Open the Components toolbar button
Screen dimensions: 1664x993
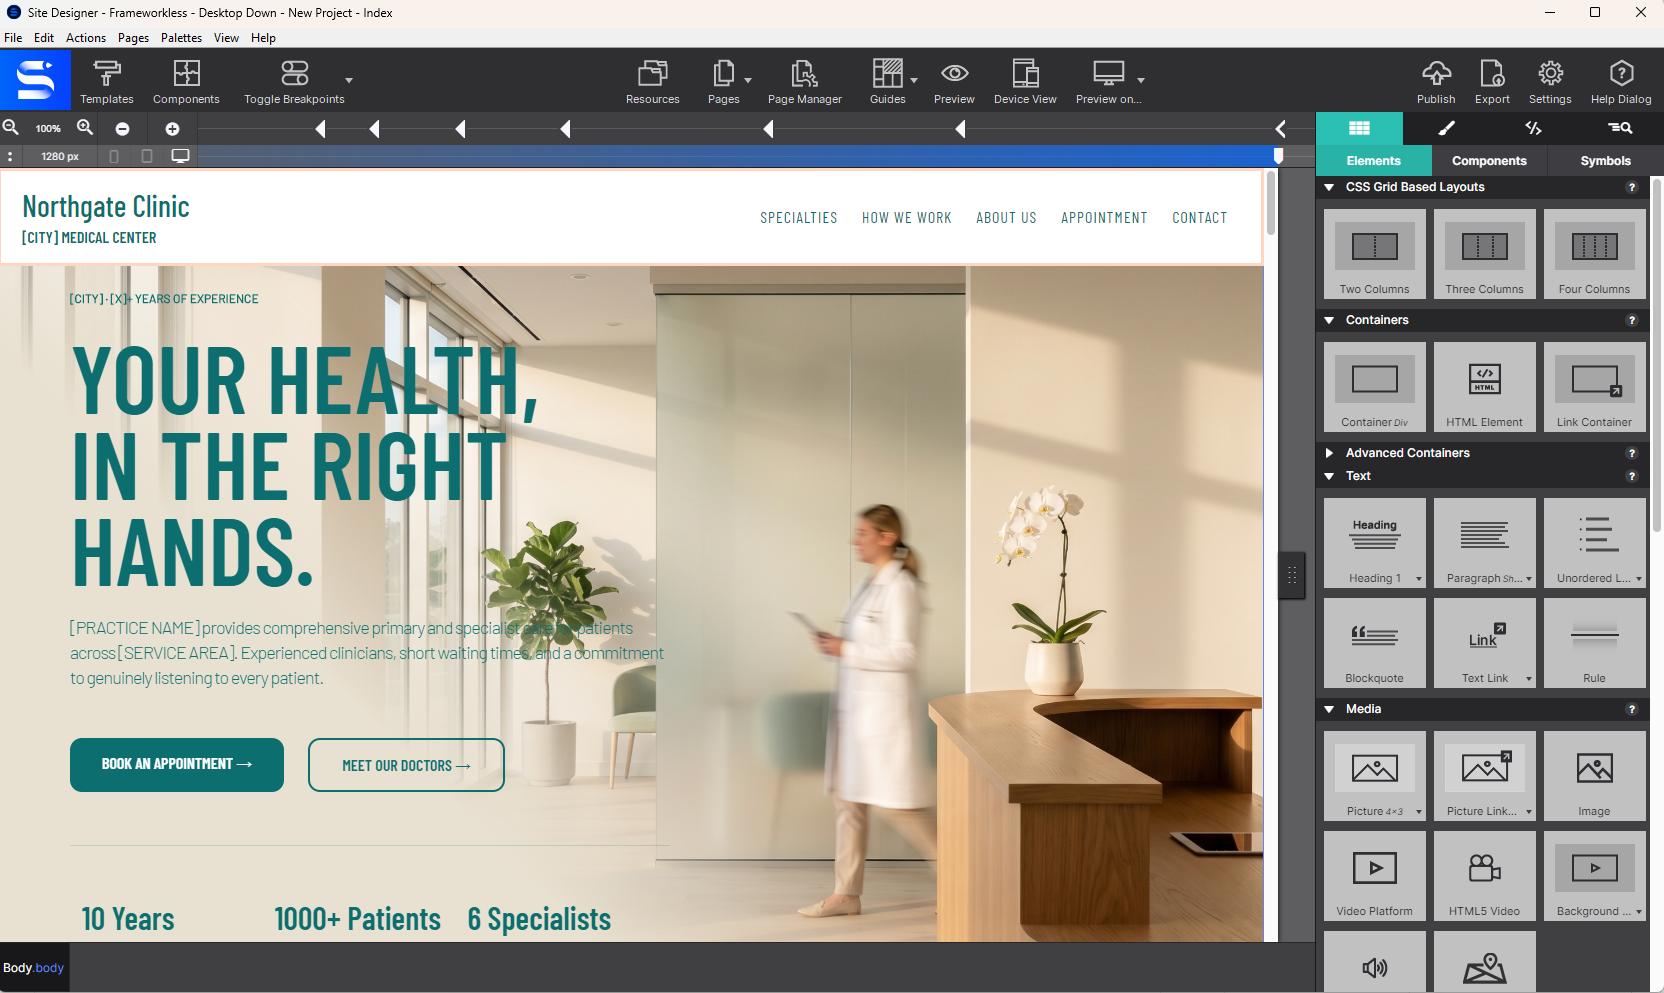coord(186,80)
